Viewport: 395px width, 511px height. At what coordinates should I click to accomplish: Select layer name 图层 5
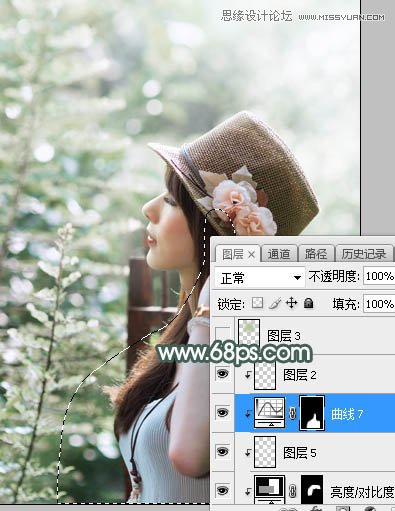(x=300, y=453)
